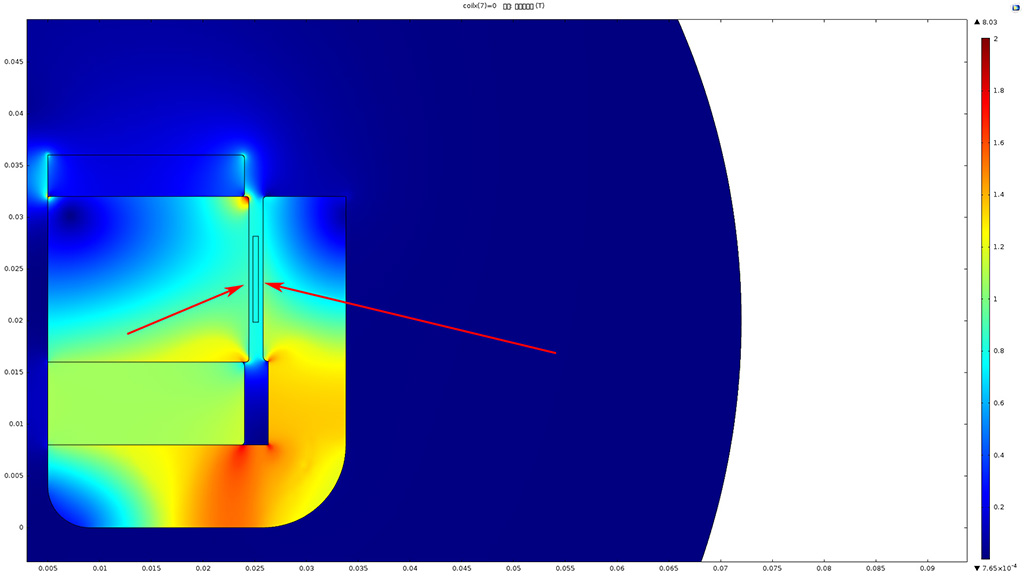The image size is (1024, 576).
Task: Click the tail end of the long right red arrow
Action: click(555, 353)
